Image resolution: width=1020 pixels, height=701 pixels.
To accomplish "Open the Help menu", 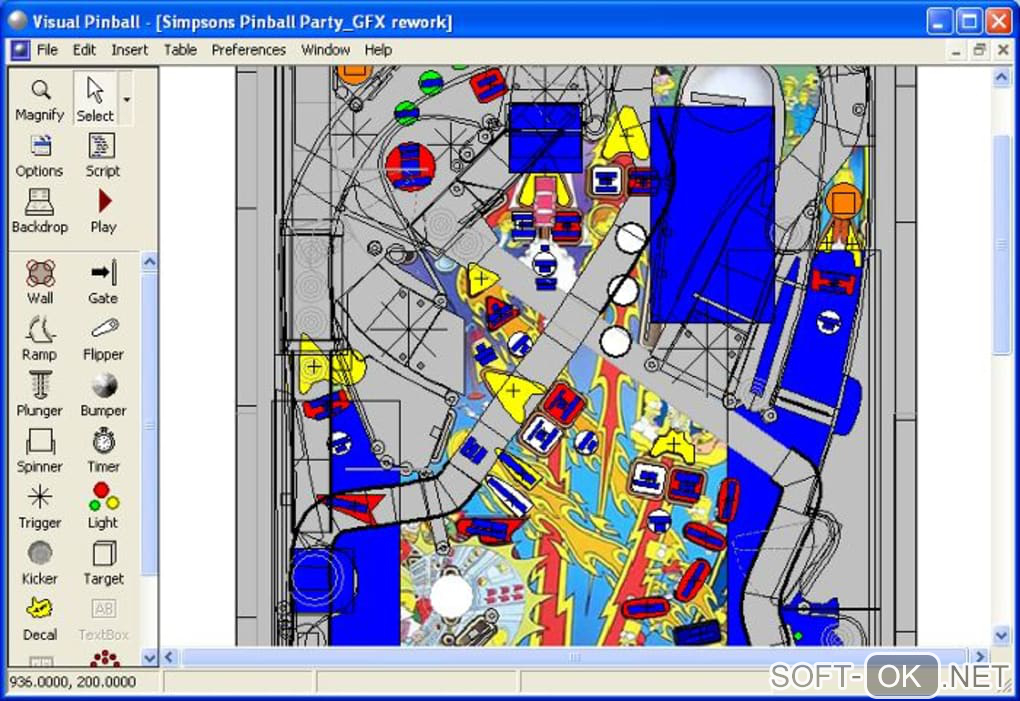I will (x=378, y=50).
